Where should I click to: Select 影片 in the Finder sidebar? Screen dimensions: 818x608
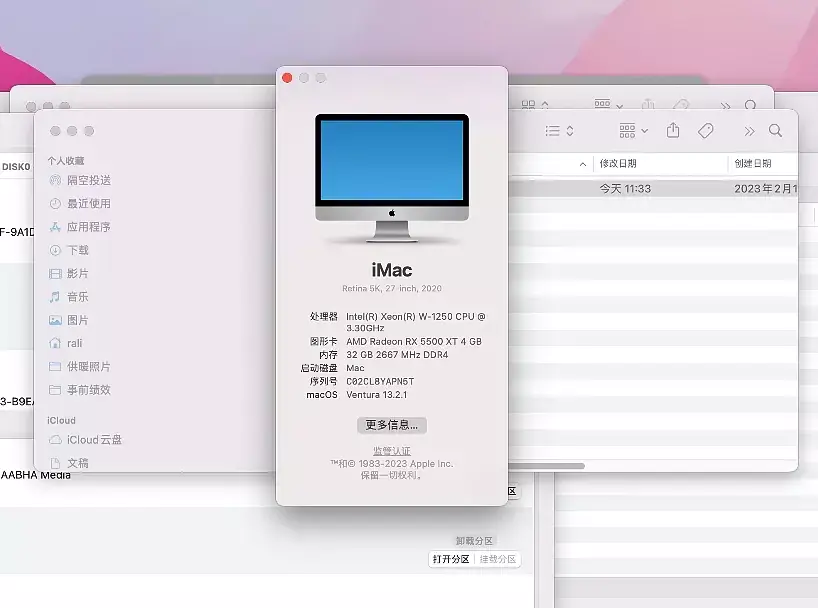coord(69,273)
